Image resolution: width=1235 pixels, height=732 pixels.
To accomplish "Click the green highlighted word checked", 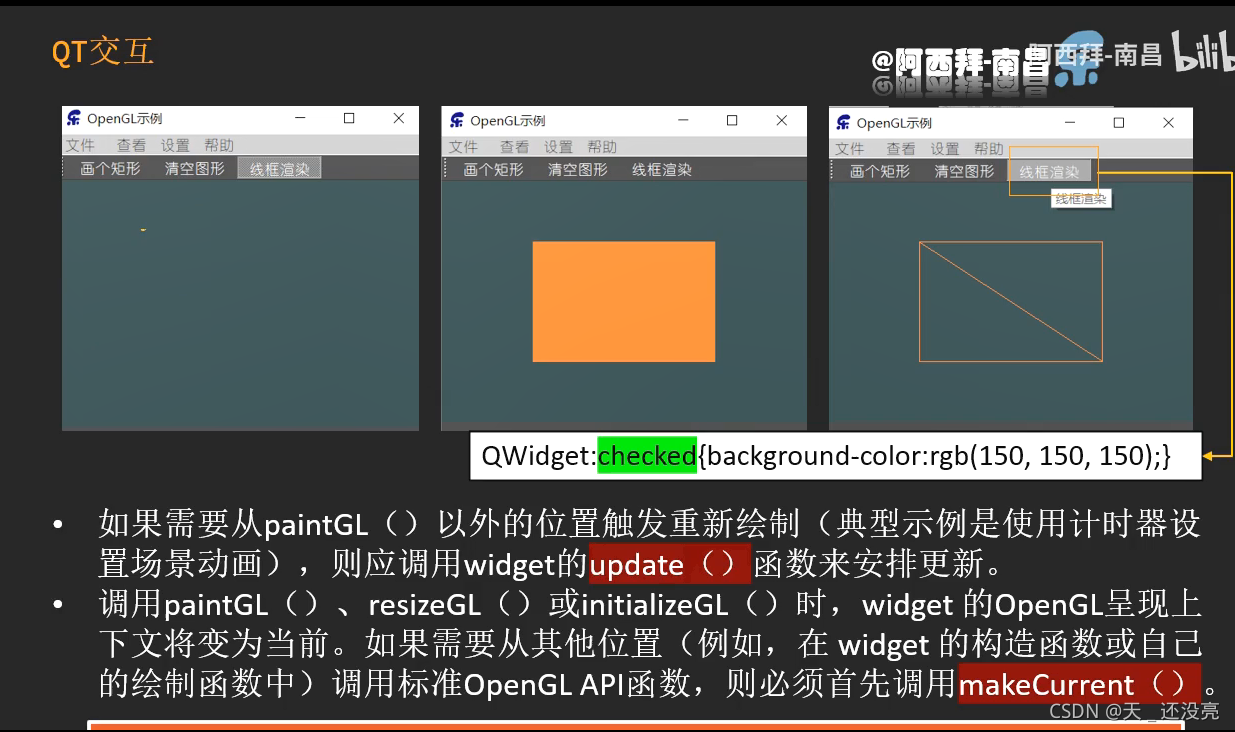I will coord(647,455).
